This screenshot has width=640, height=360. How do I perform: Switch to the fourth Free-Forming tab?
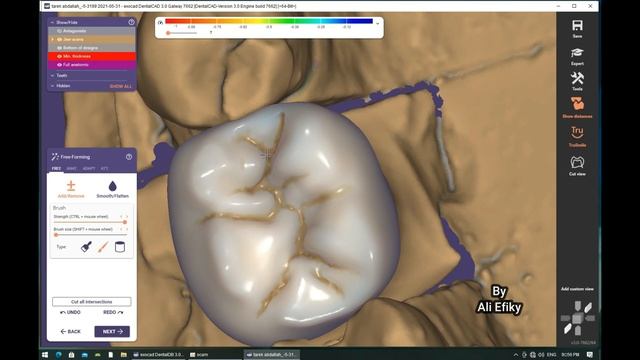pos(104,168)
